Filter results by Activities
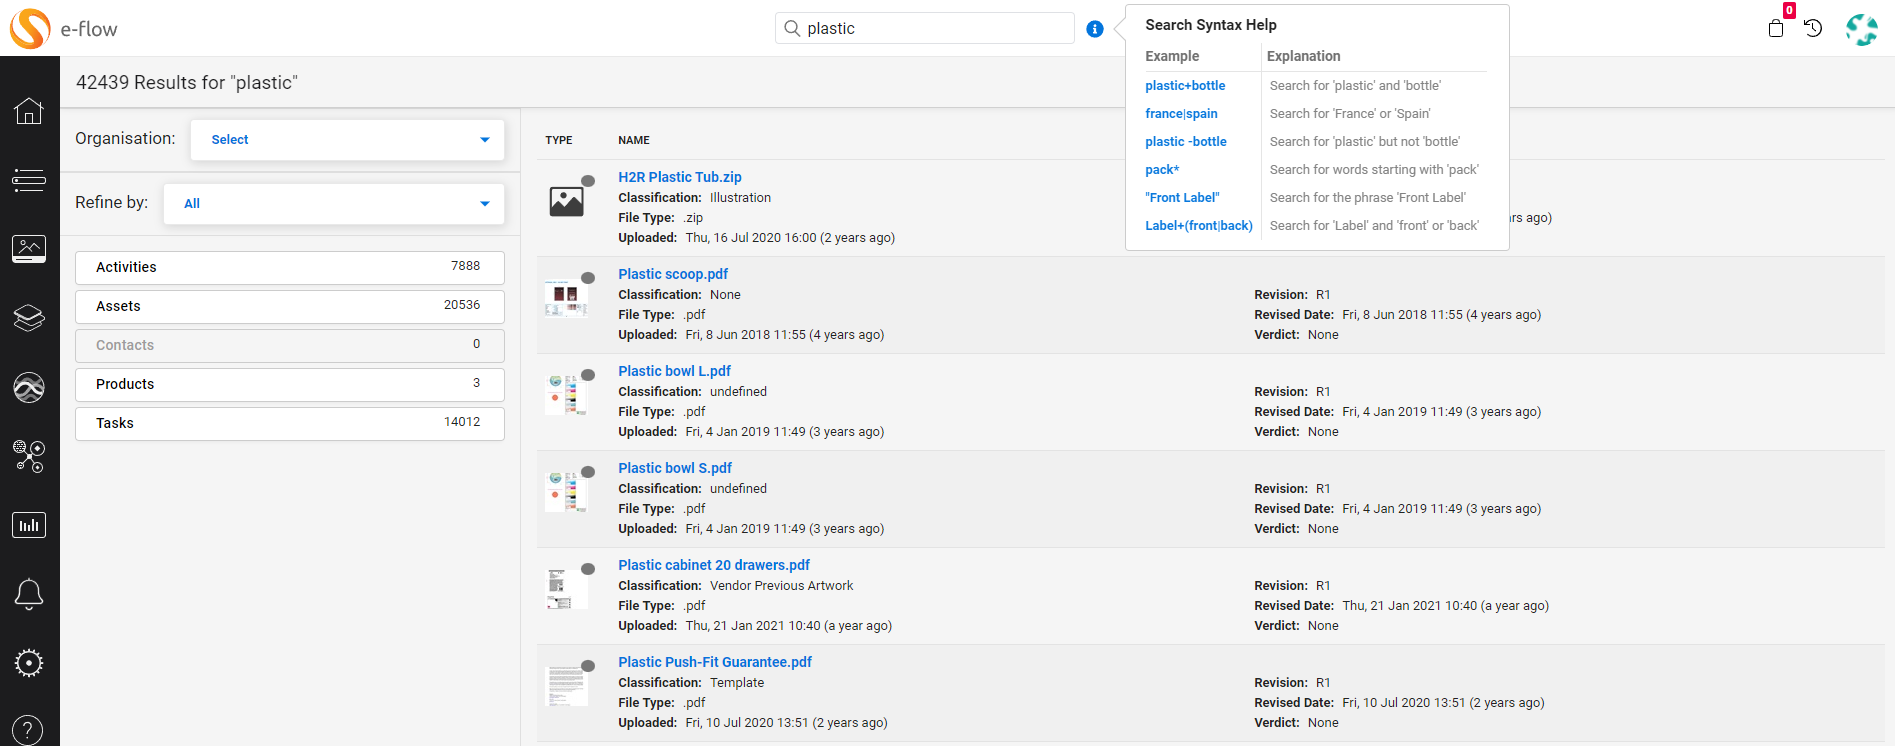 (x=289, y=267)
